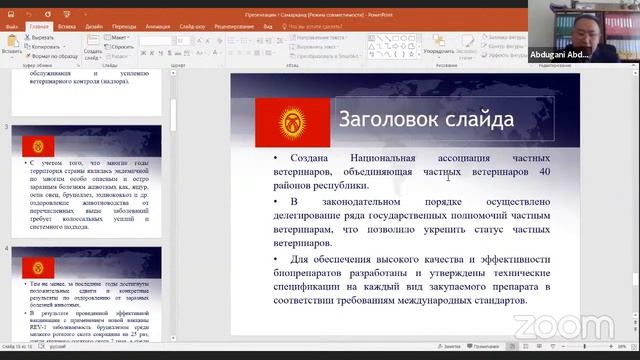This screenshot has width=640, height=360.
Task: Click Format Painter (Формат по образцу)
Action: 51,56
